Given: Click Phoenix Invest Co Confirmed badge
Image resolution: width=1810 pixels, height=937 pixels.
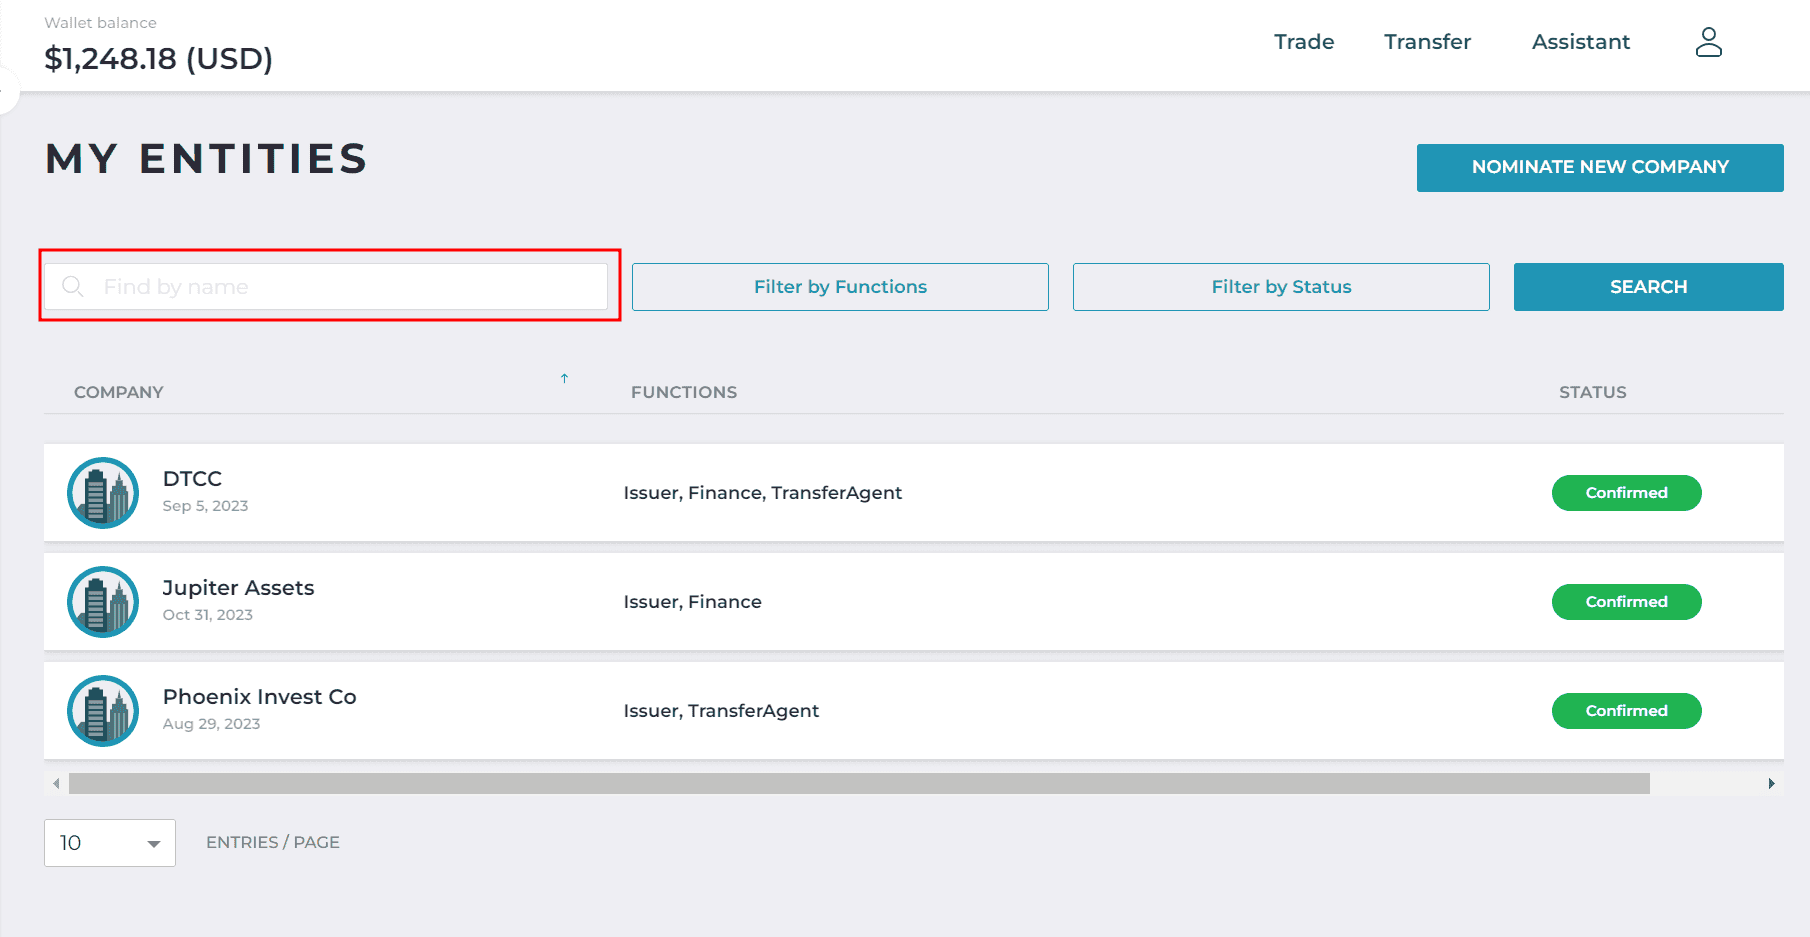Looking at the screenshot, I should click(x=1626, y=711).
